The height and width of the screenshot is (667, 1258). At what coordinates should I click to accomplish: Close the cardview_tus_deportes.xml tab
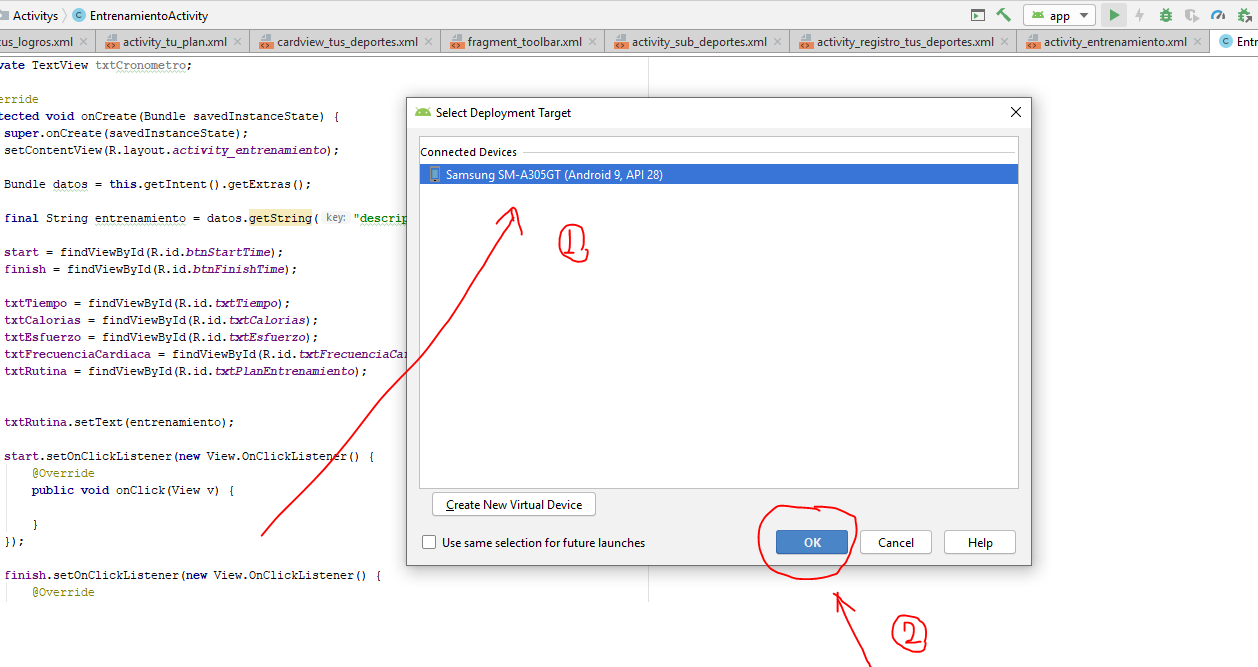(x=428, y=42)
